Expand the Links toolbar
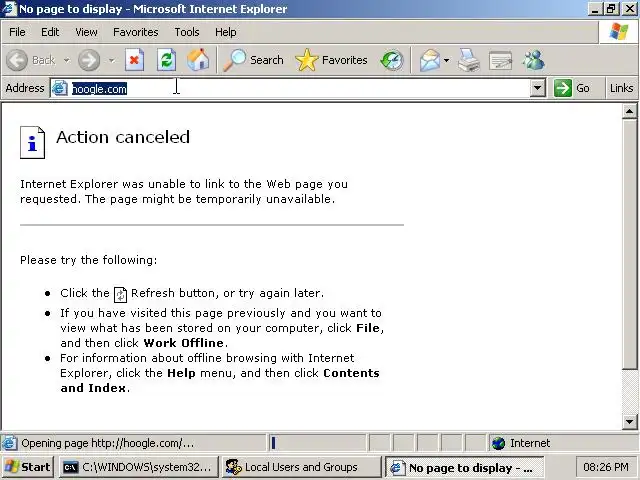This screenshot has height=480, width=640. click(621, 88)
